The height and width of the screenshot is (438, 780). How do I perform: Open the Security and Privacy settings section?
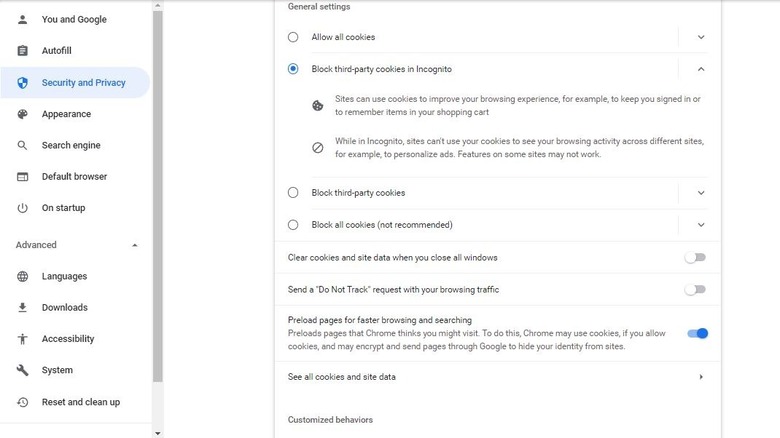83,83
